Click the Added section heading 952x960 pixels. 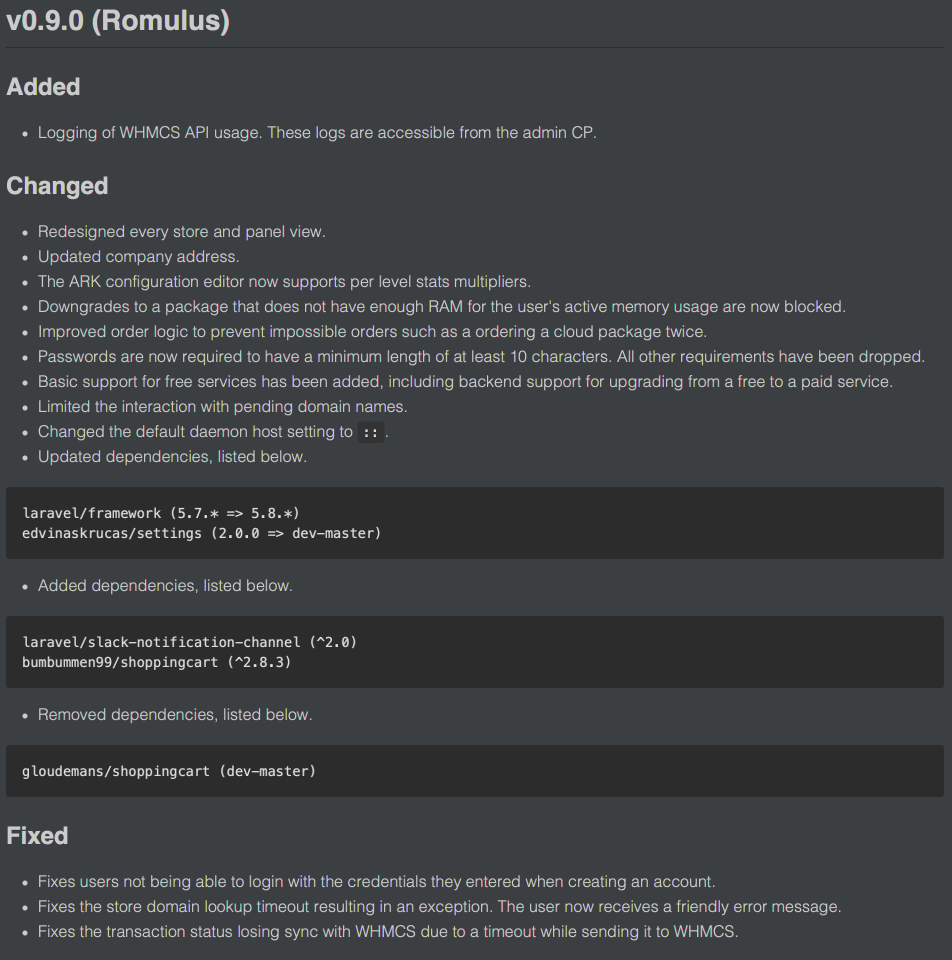pos(43,87)
